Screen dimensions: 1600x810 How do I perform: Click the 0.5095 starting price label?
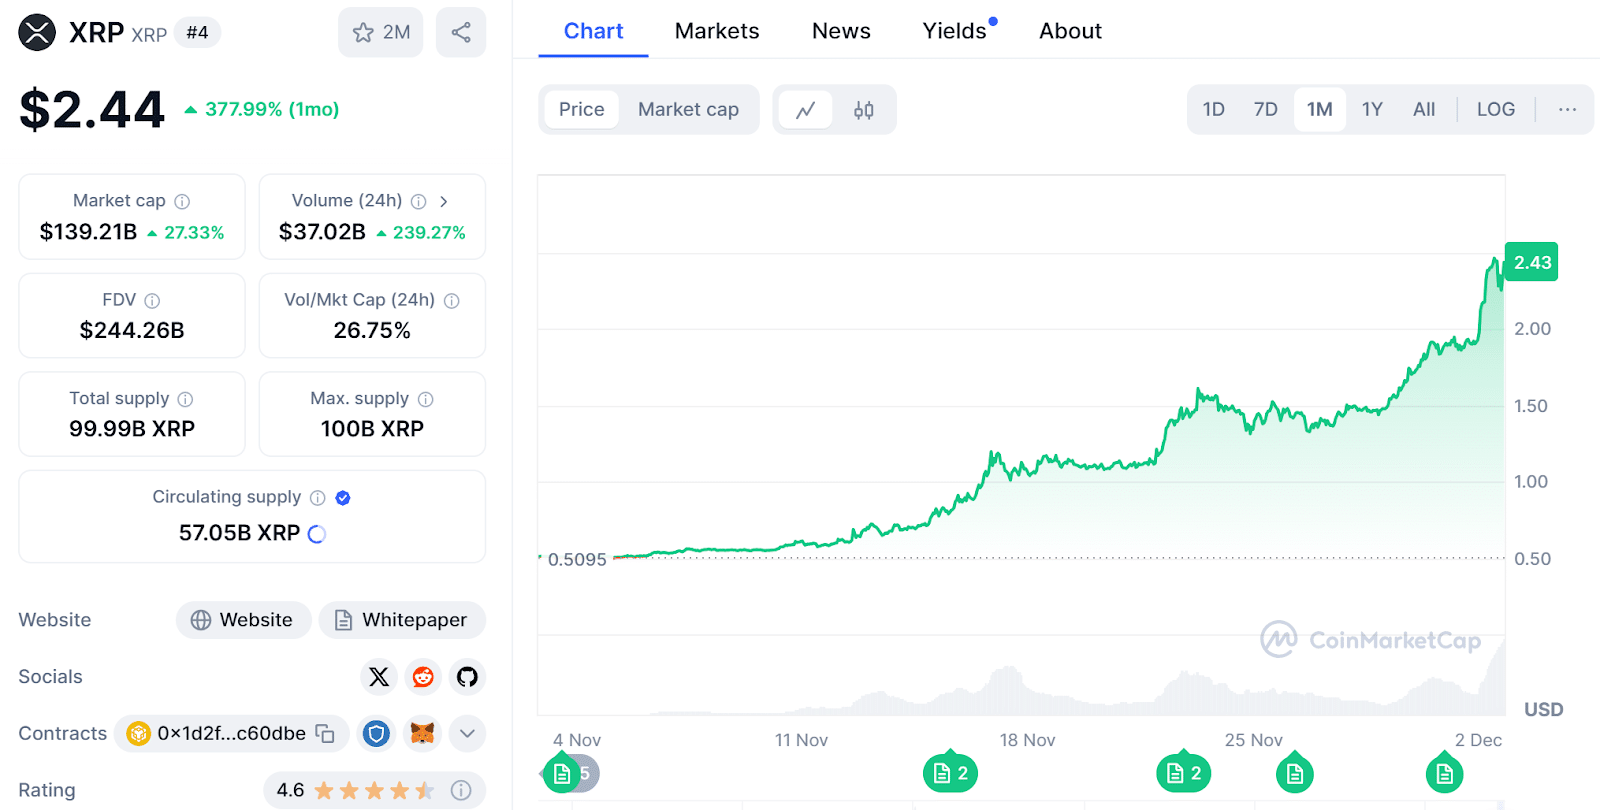[x=577, y=559]
